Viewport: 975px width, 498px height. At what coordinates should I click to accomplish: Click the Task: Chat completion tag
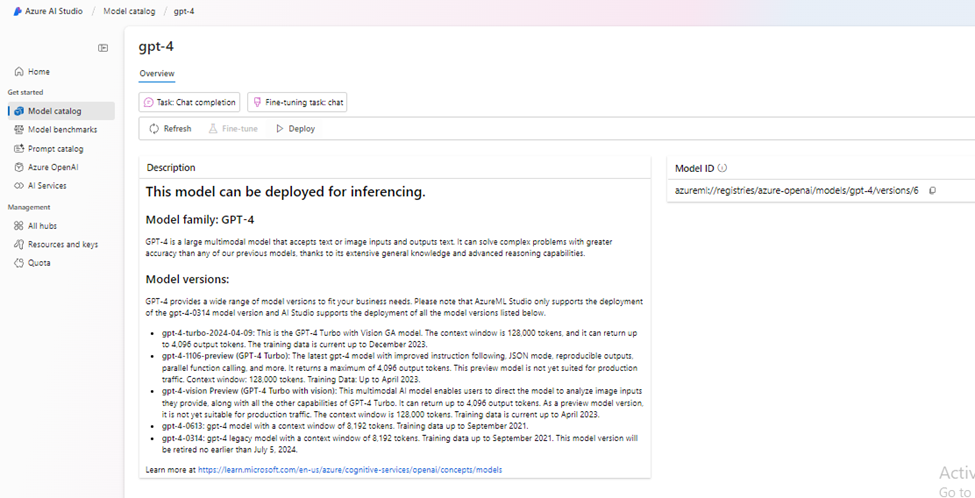tap(189, 103)
